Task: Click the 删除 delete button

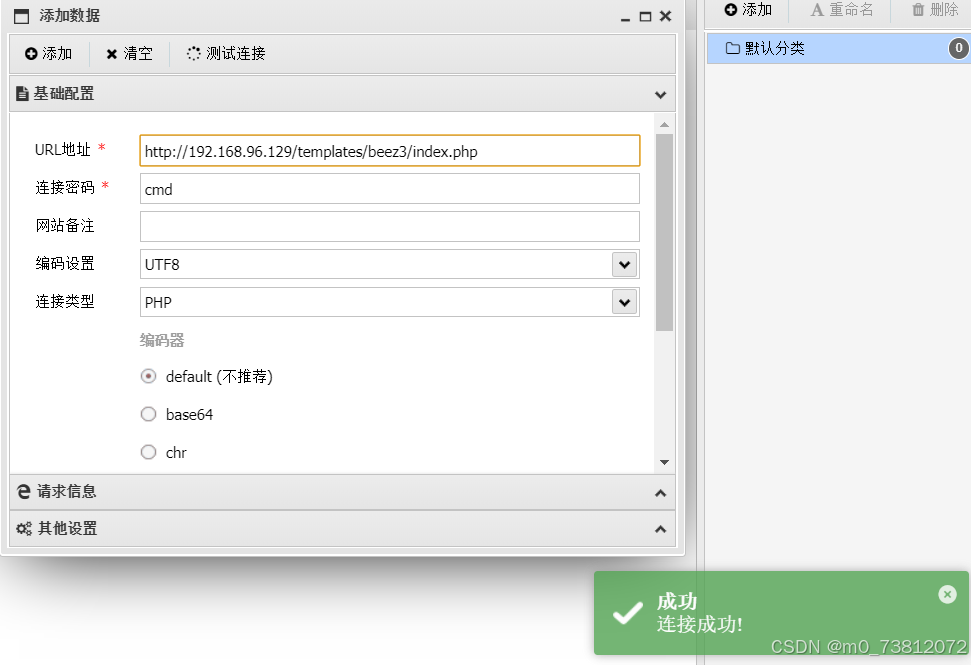Action: coord(935,10)
